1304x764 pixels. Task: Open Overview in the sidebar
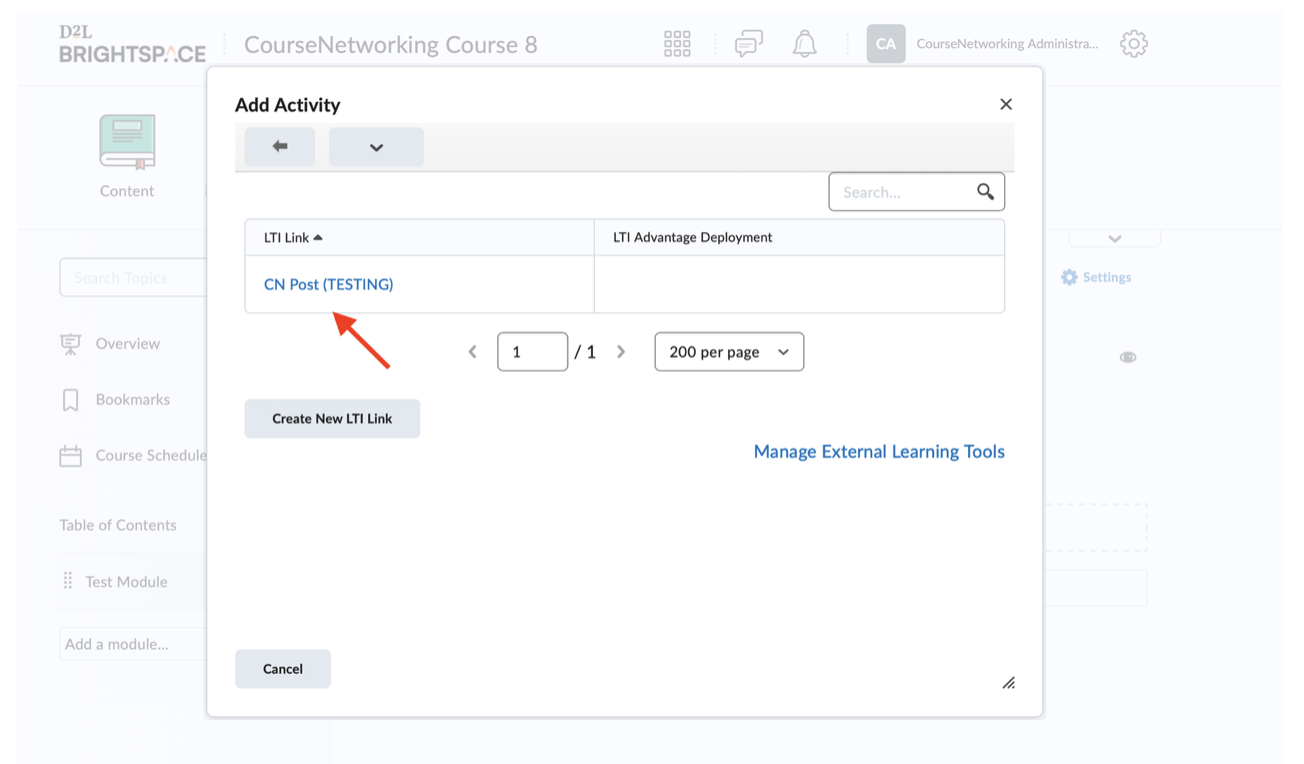click(127, 344)
